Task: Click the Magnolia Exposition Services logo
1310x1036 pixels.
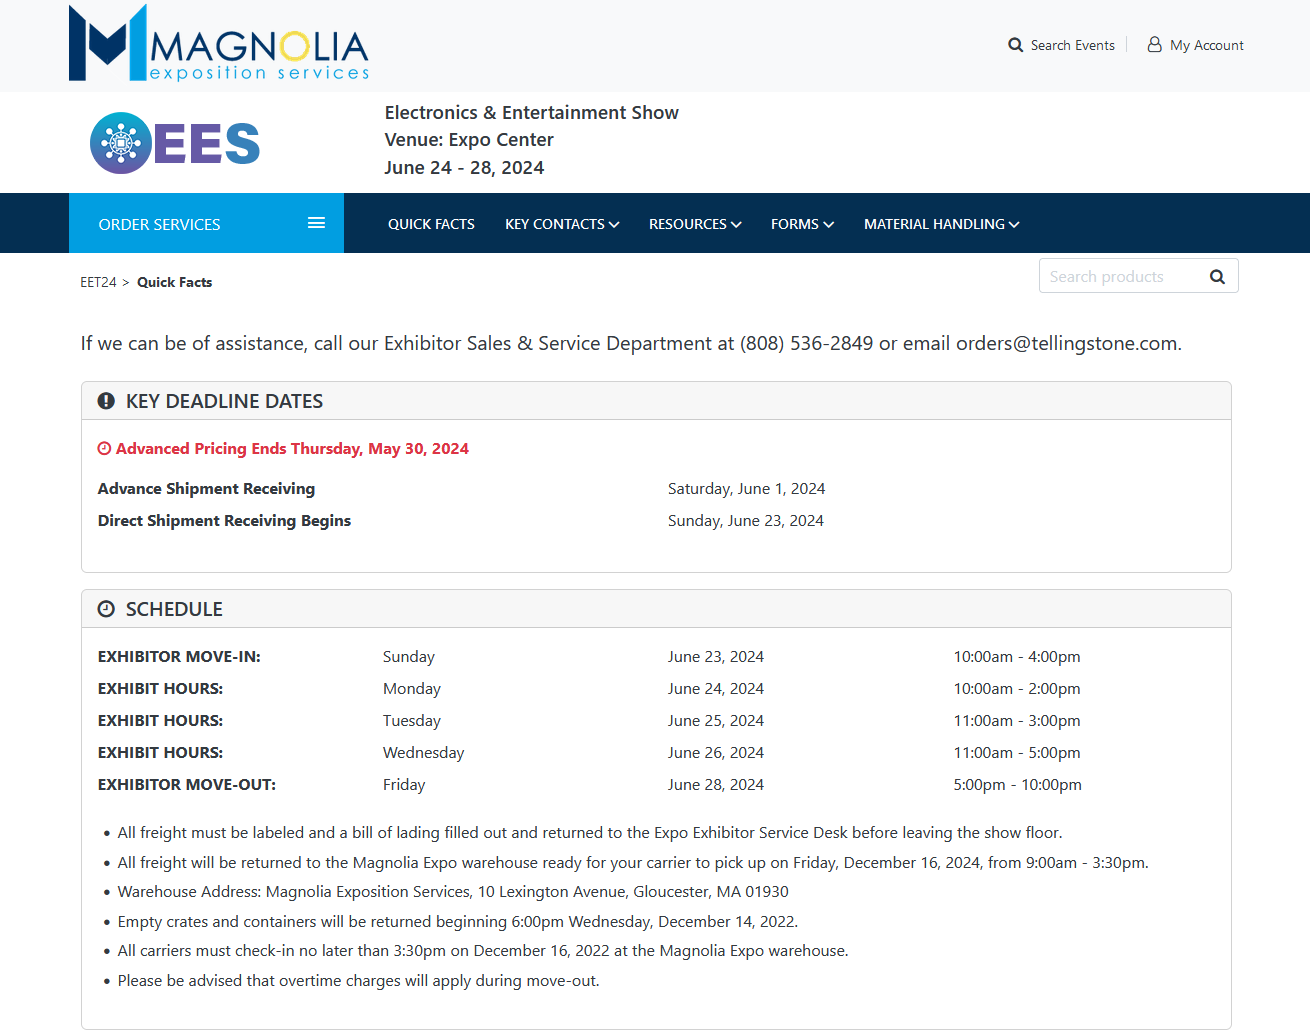Action: (x=218, y=44)
